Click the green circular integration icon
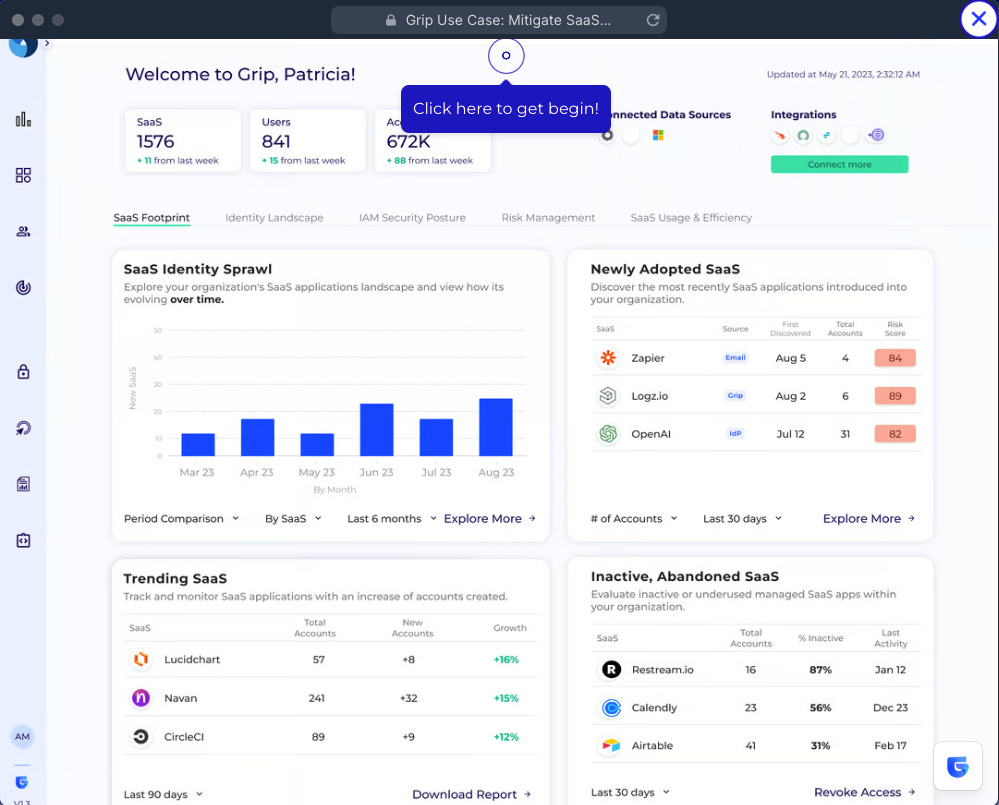This screenshot has width=999, height=805. pyautogui.click(x=803, y=135)
